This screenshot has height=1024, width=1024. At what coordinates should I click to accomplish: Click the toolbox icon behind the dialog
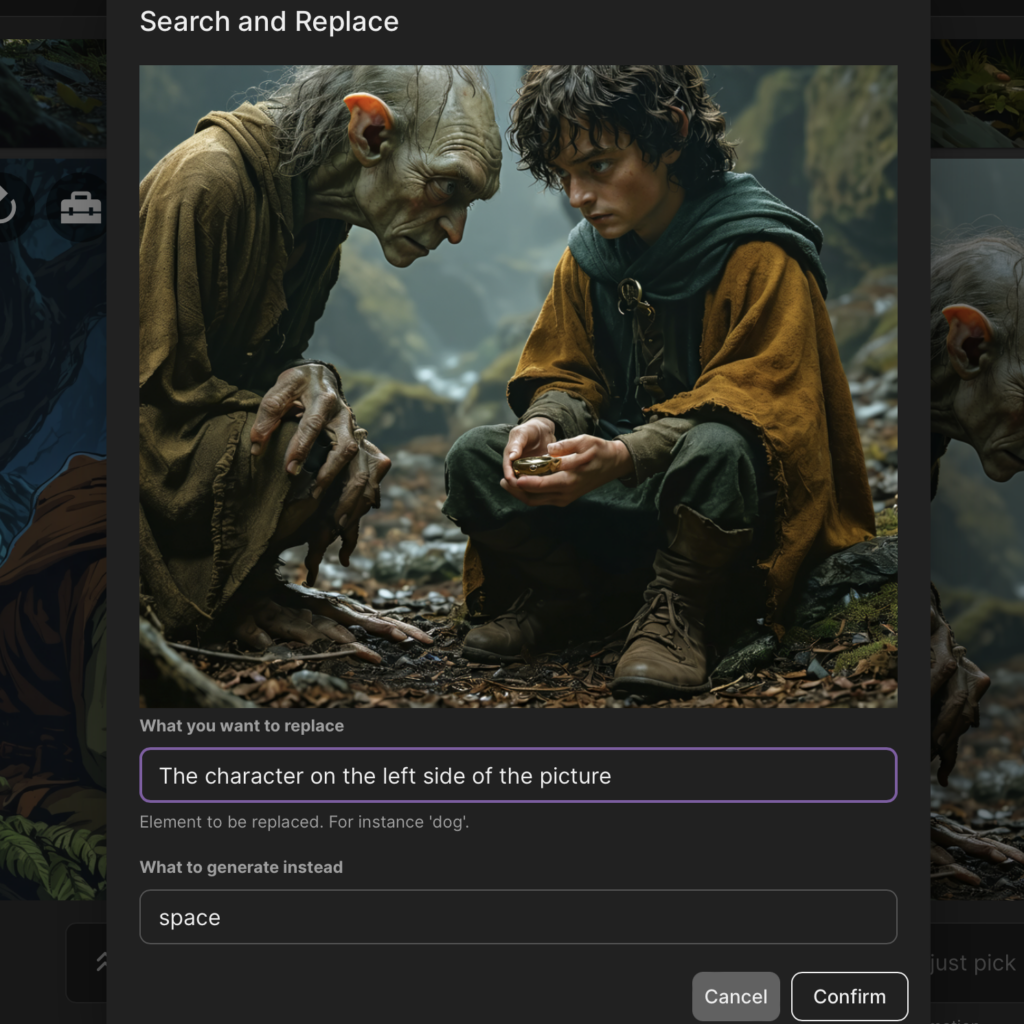pos(81,207)
